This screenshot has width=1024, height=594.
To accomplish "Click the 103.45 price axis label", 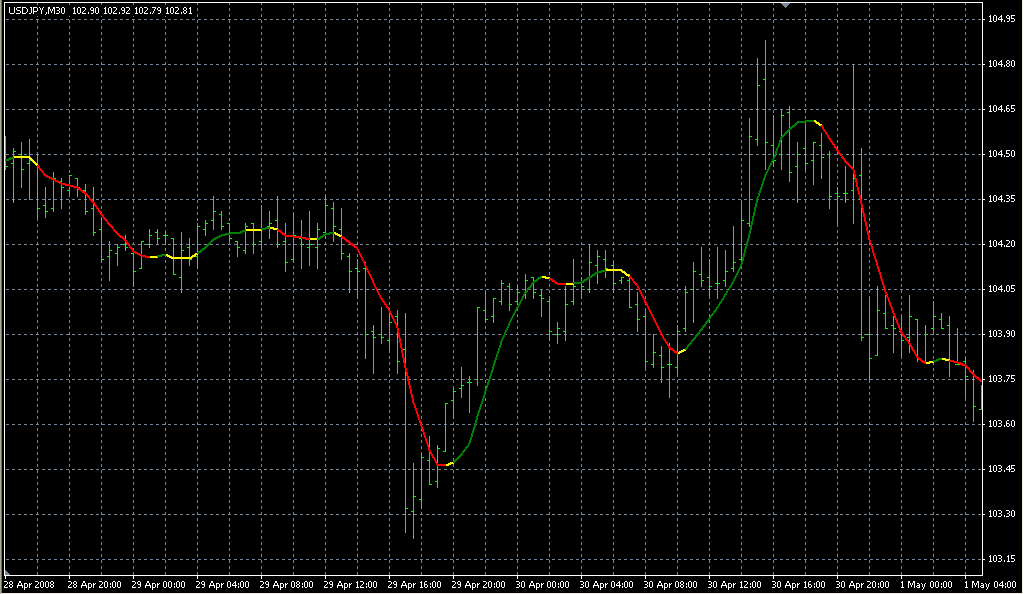I will click(x=1001, y=469).
